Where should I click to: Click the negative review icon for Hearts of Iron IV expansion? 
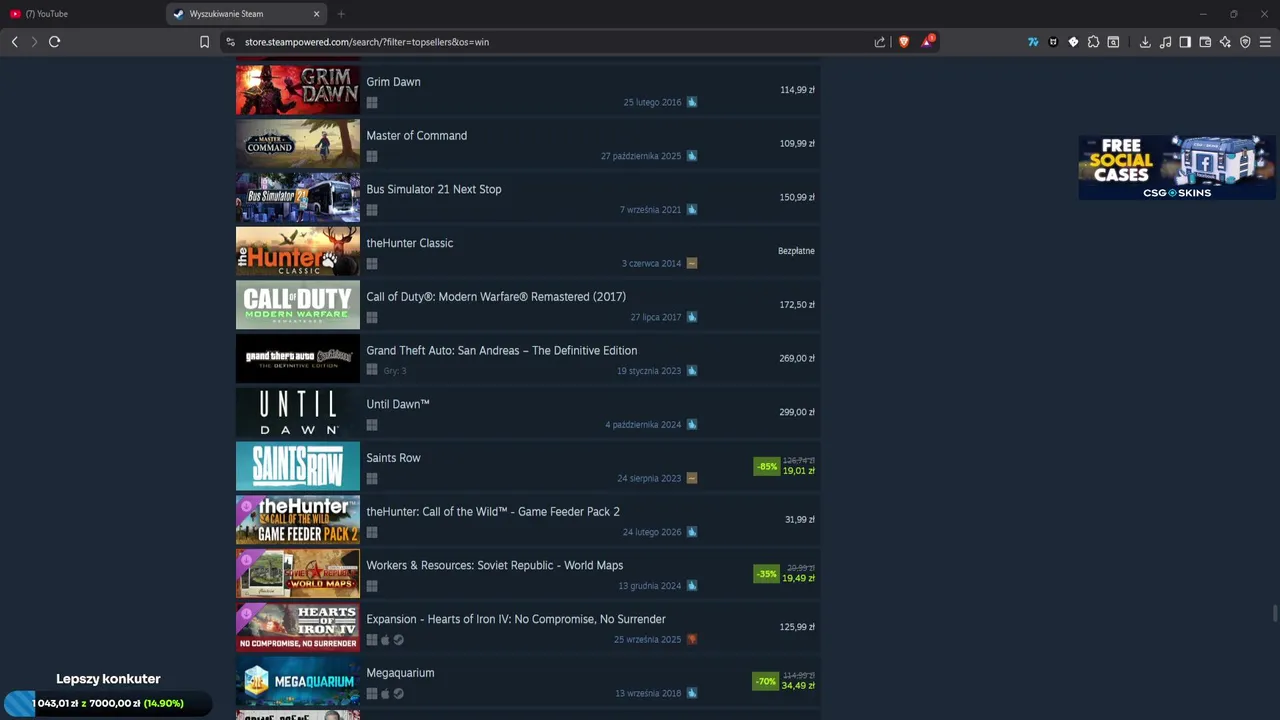[692, 639]
